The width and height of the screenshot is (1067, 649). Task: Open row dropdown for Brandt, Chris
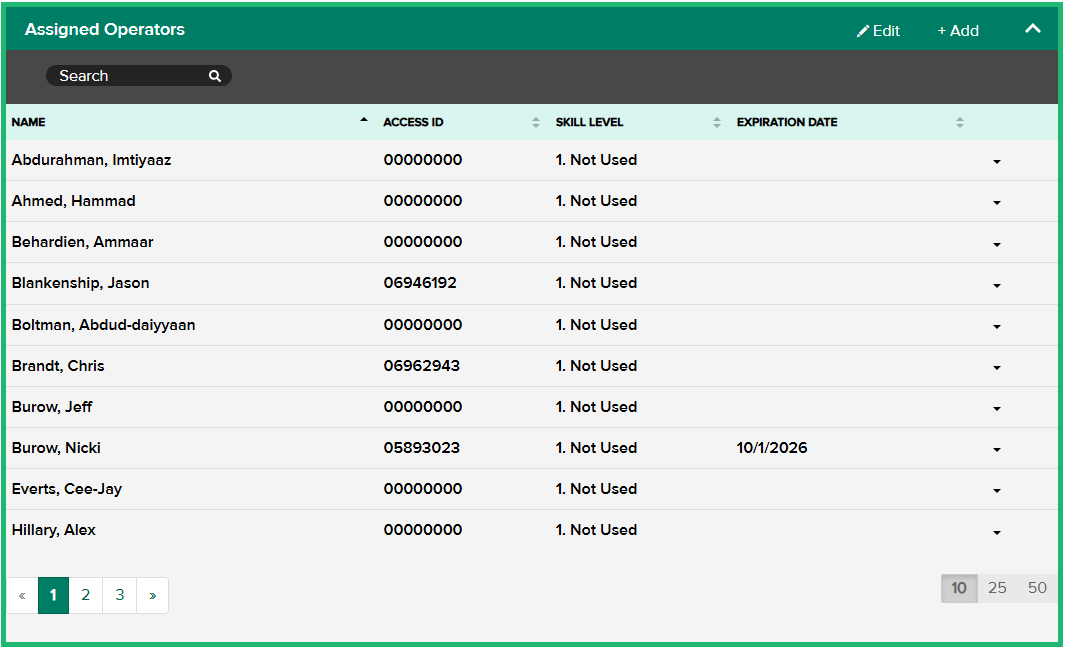coord(996,367)
